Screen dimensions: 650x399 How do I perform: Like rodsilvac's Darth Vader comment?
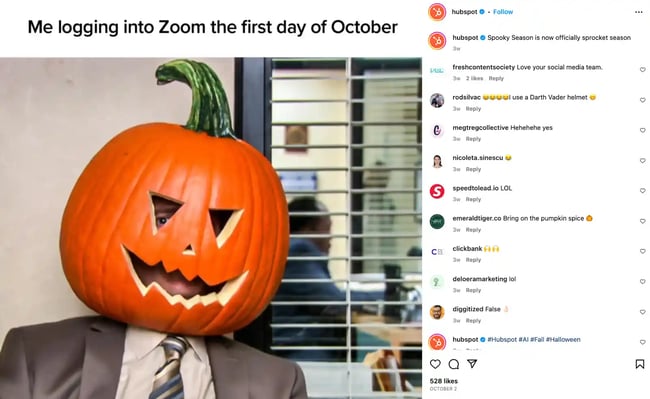point(642,100)
